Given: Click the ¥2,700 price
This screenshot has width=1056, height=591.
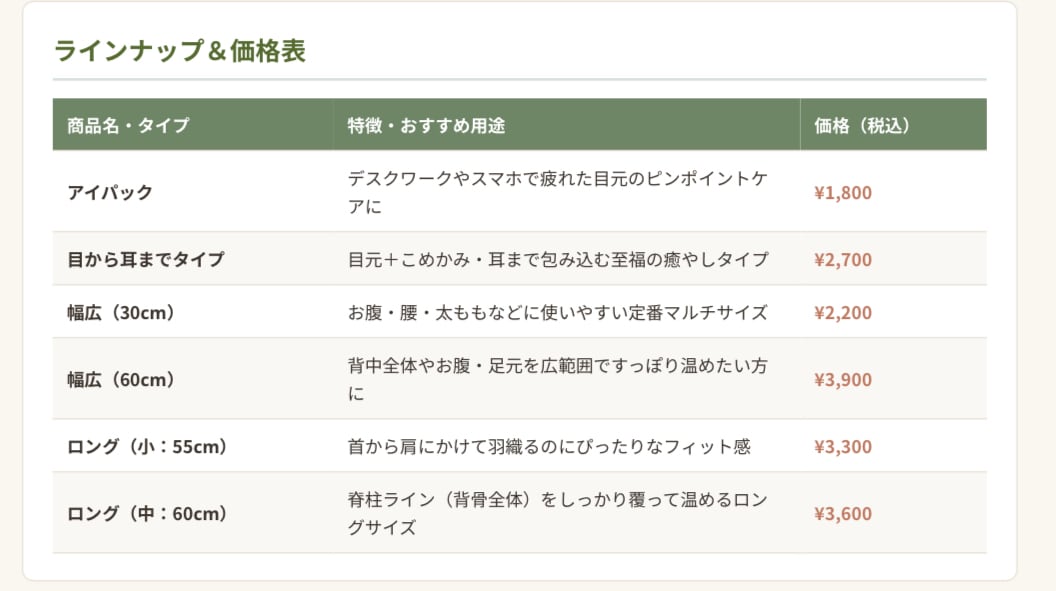Looking at the screenshot, I should click(843, 259).
